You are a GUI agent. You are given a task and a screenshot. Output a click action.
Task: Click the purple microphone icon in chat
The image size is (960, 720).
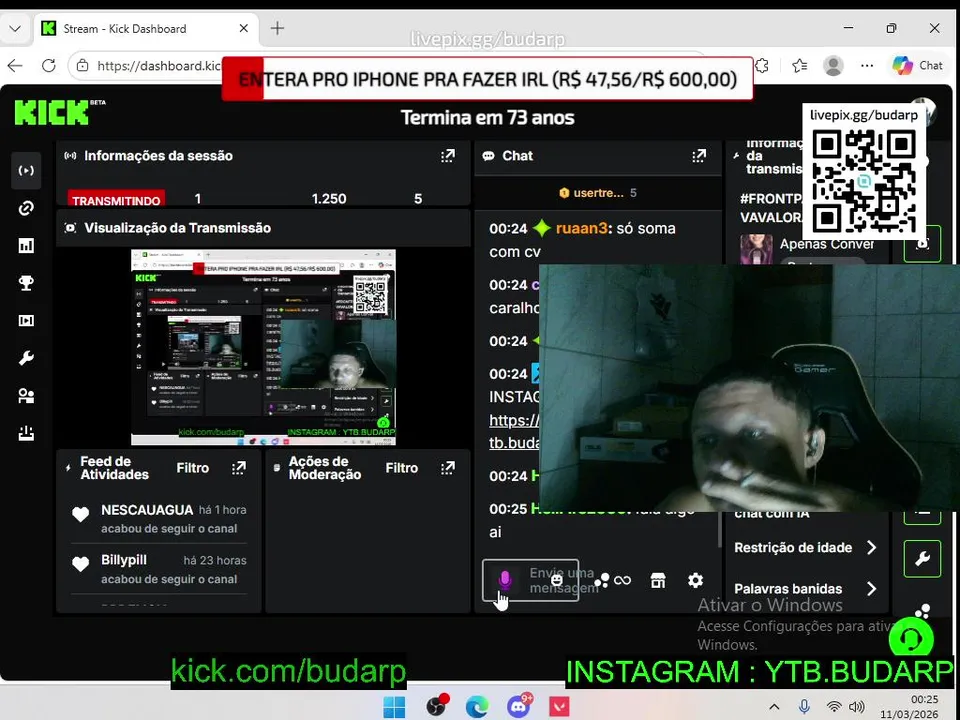504,580
